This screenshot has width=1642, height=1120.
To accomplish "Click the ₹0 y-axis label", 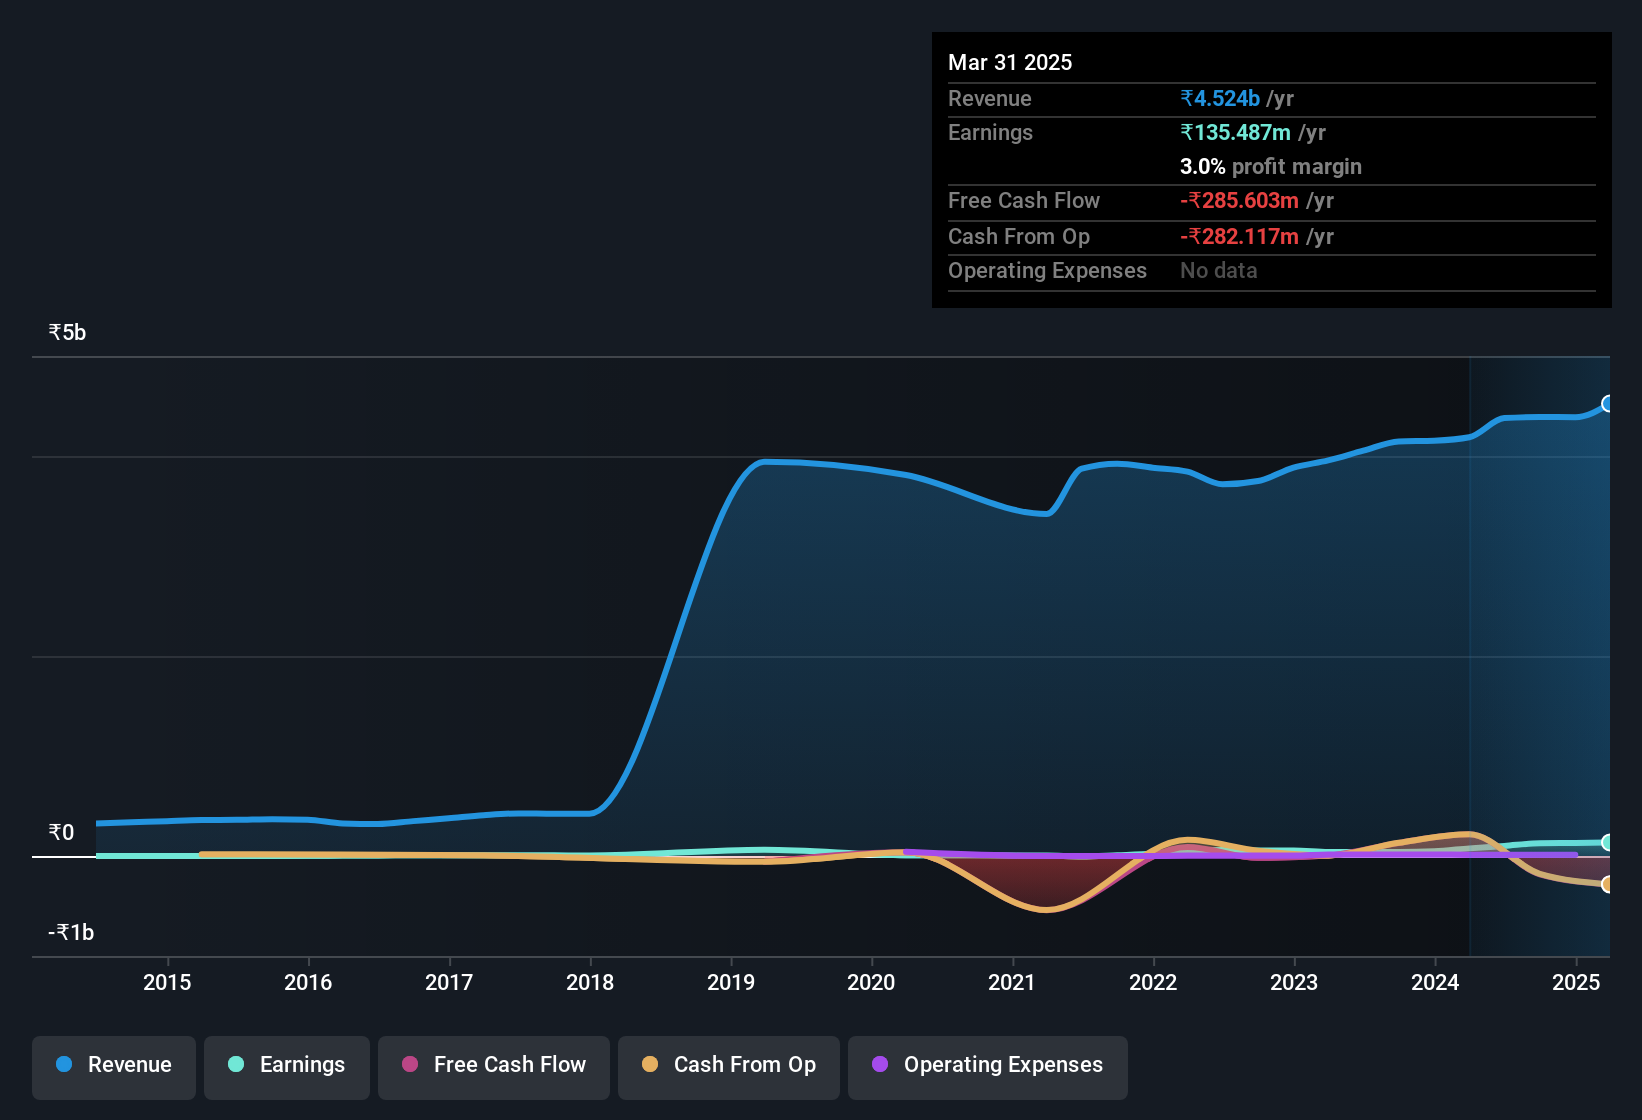I will [x=61, y=833].
